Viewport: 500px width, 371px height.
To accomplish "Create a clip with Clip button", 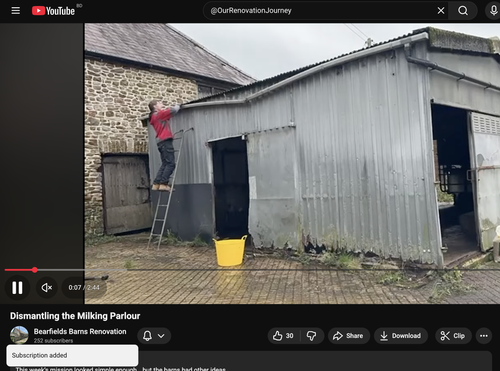I will (x=453, y=336).
